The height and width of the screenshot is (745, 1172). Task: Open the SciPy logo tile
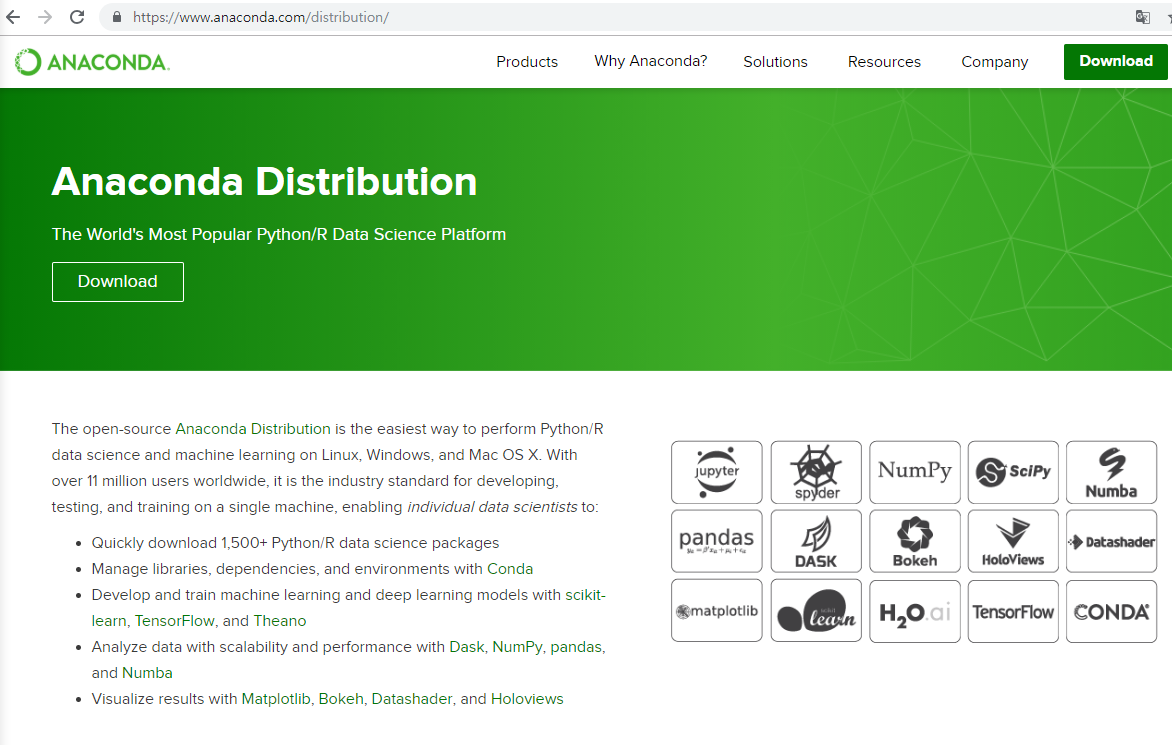1013,472
